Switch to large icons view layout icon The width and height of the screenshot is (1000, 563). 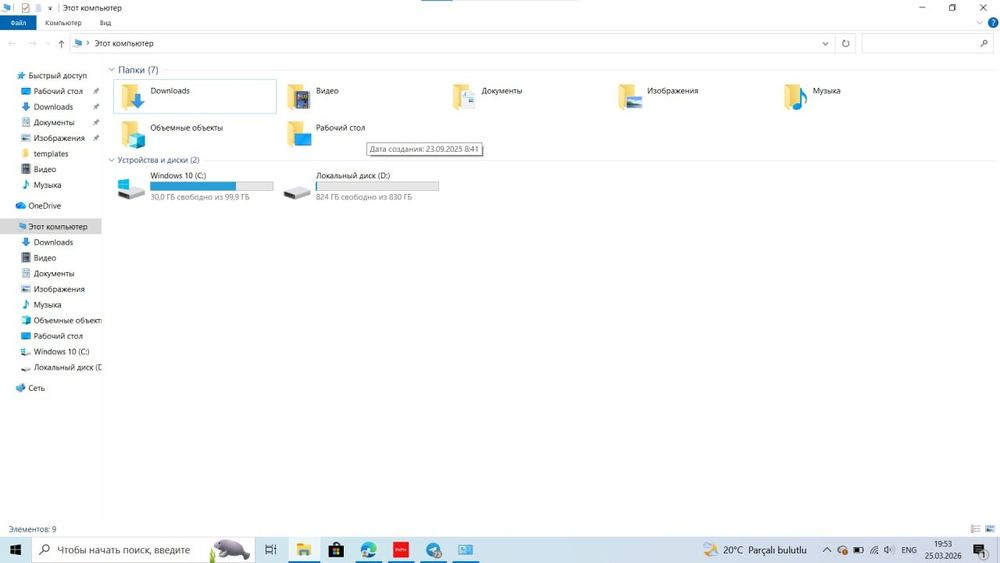[x=990, y=529]
